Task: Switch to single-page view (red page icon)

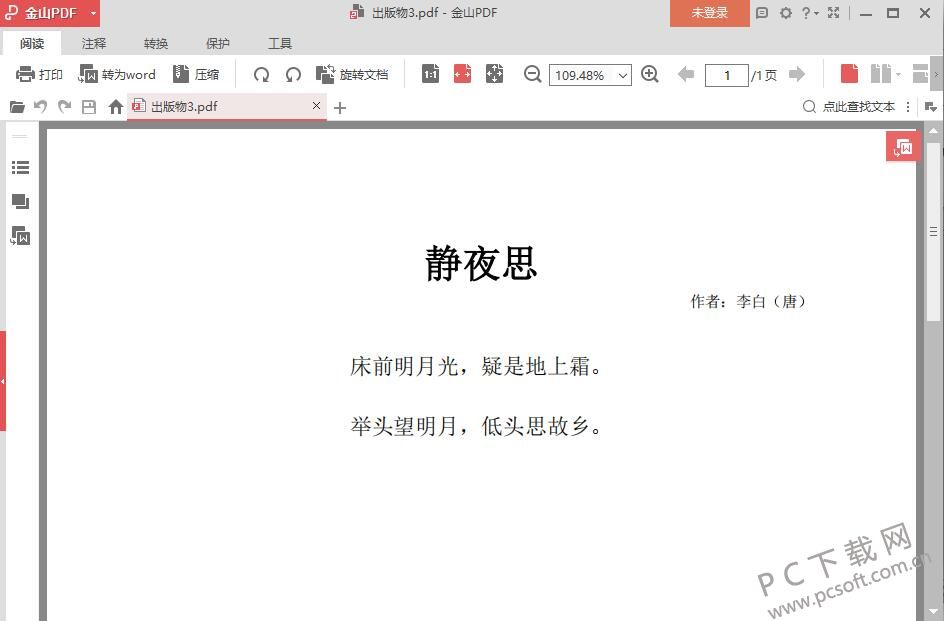Action: (x=849, y=73)
